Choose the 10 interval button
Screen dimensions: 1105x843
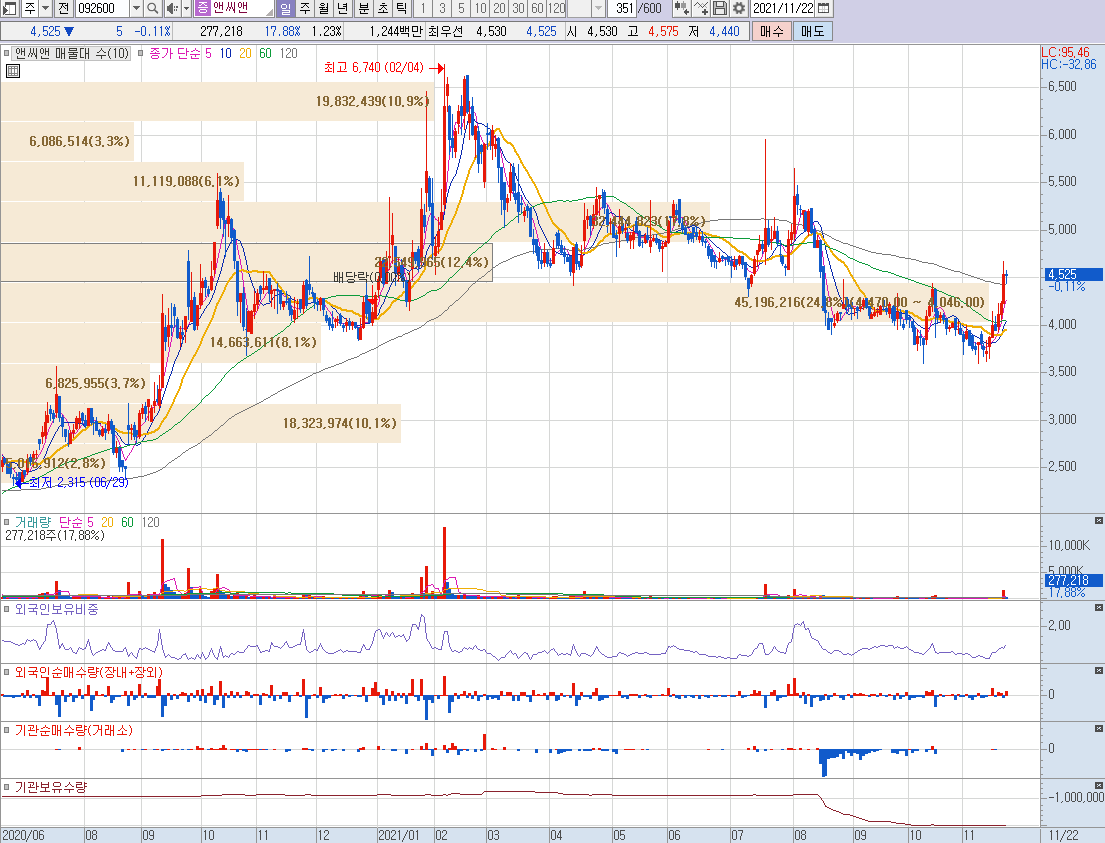pyautogui.click(x=480, y=8)
